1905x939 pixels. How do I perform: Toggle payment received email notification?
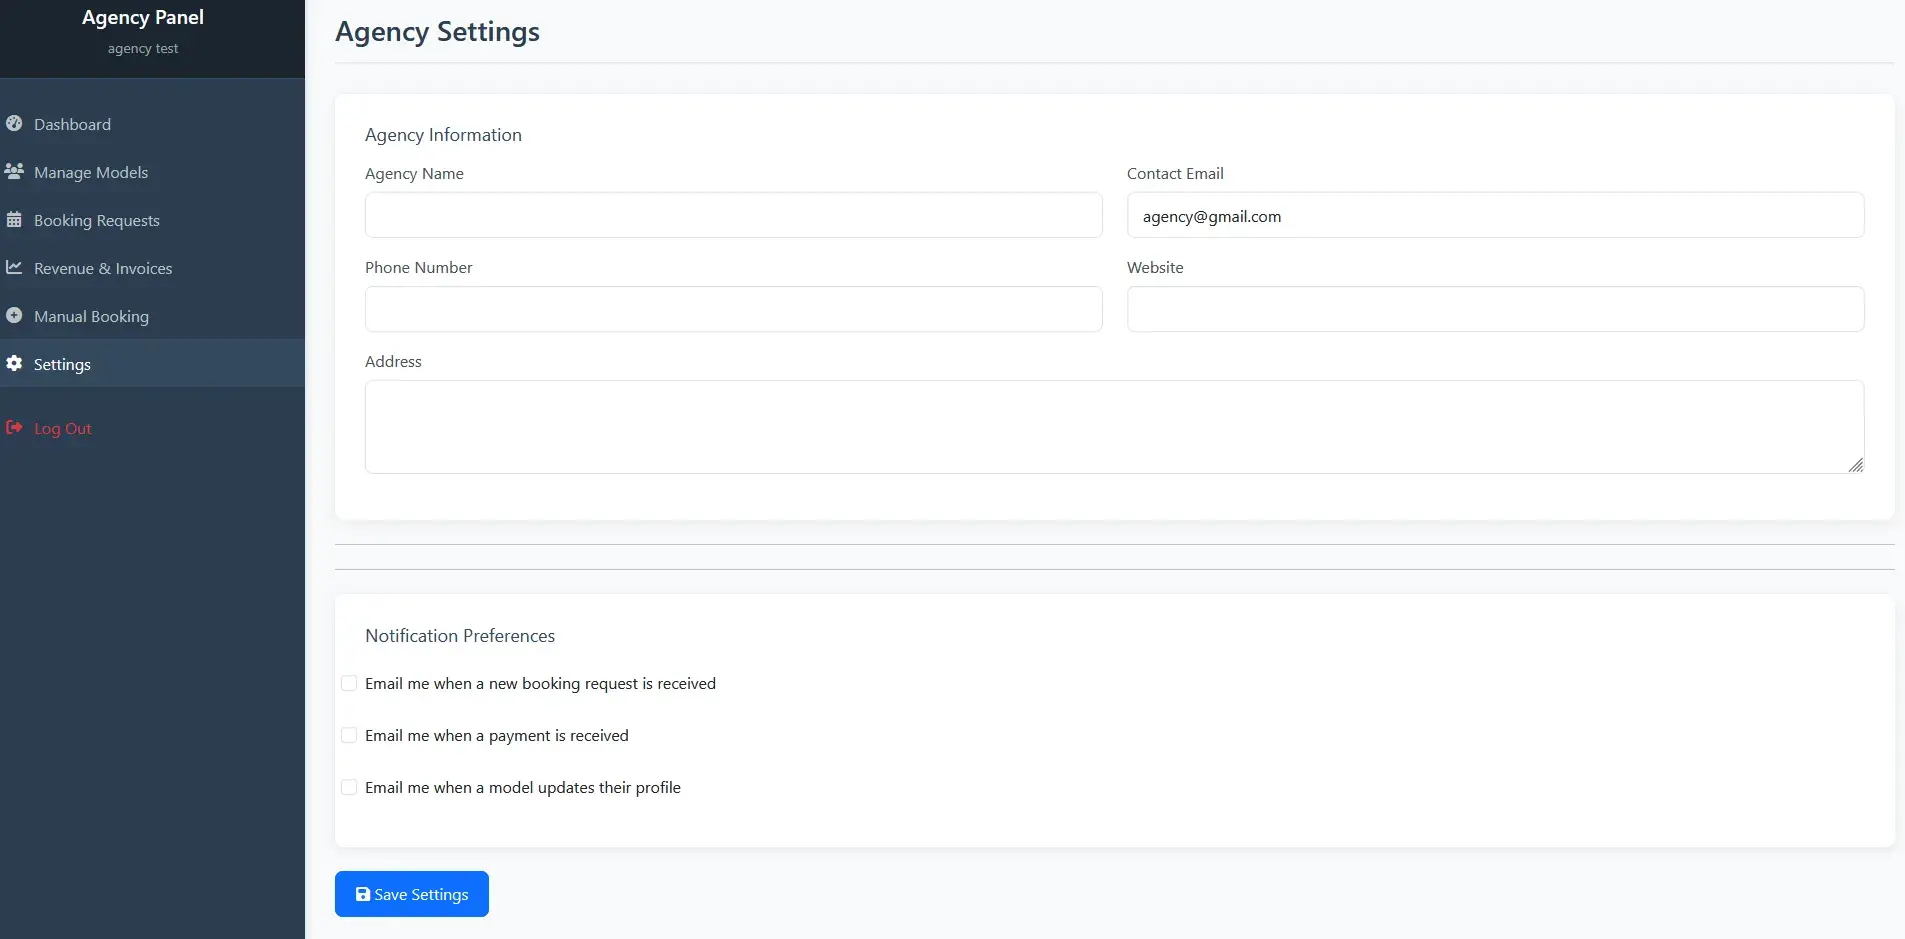point(349,736)
